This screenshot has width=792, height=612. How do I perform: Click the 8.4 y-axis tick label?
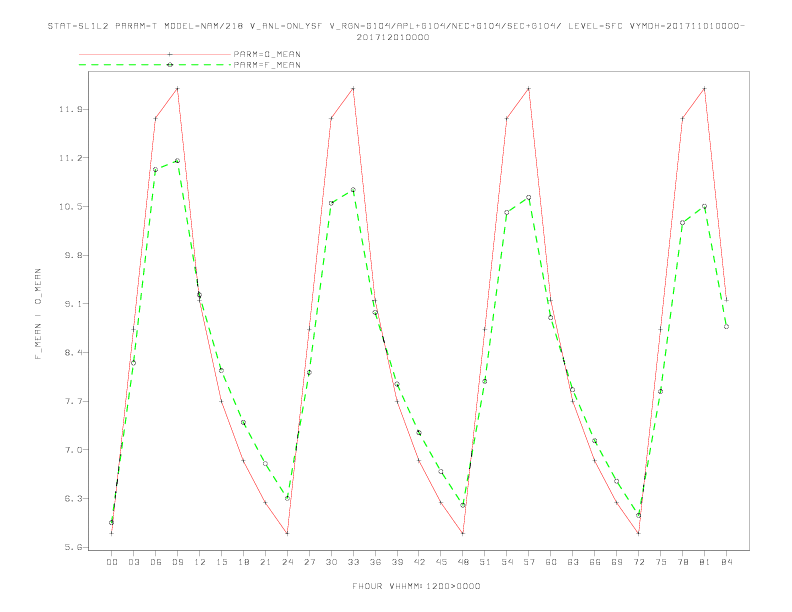pyautogui.click(x=73, y=352)
